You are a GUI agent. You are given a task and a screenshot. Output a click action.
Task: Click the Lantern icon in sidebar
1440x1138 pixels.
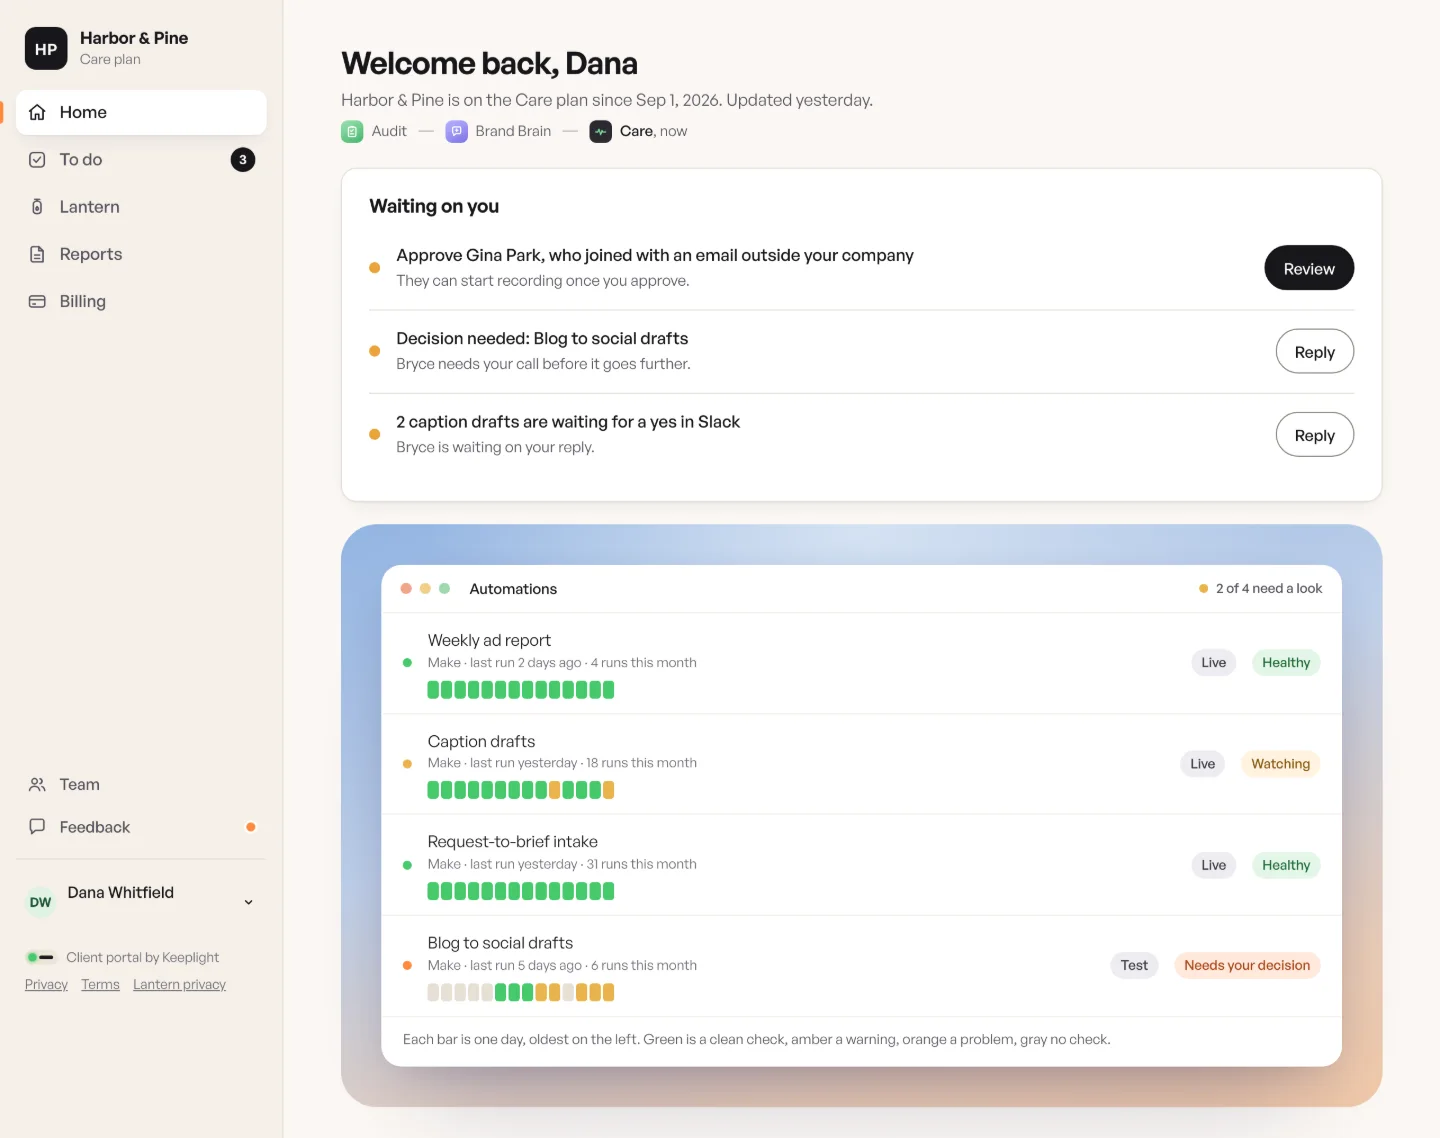click(x=37, y=207)
